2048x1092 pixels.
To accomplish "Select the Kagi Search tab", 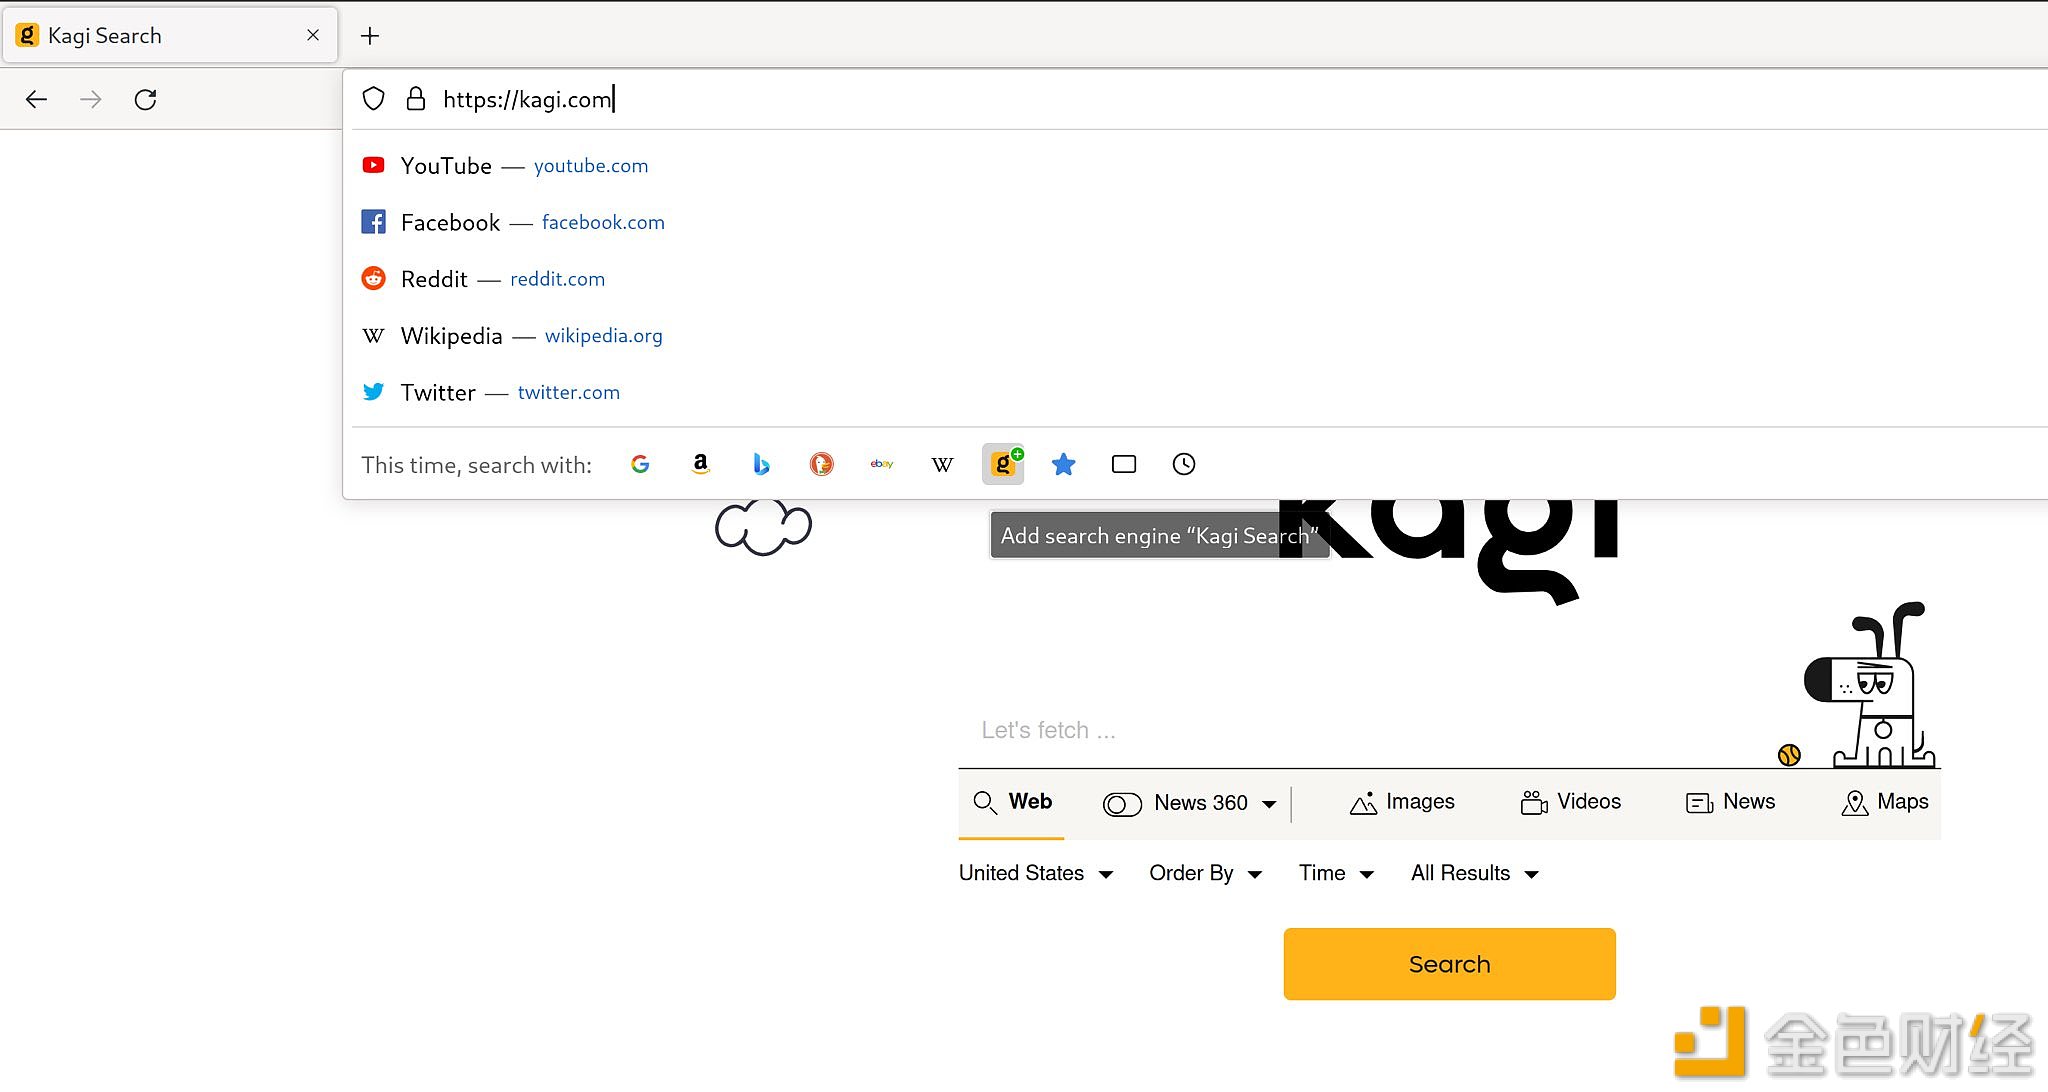I will click(x=170, y=36).
